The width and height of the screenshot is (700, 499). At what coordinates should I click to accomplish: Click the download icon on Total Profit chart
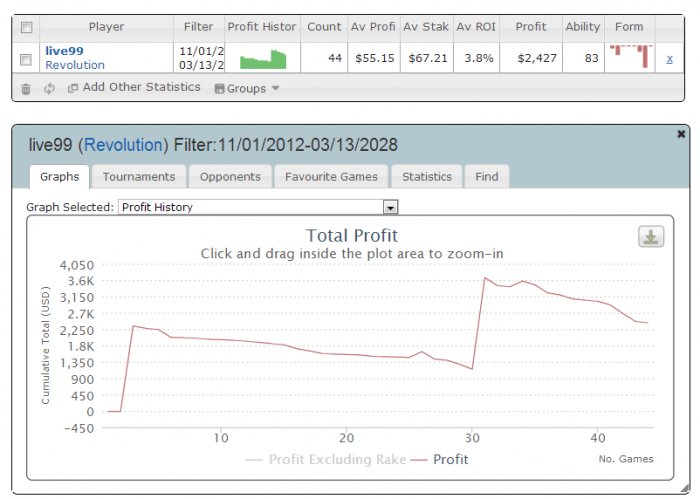(651, 237)
